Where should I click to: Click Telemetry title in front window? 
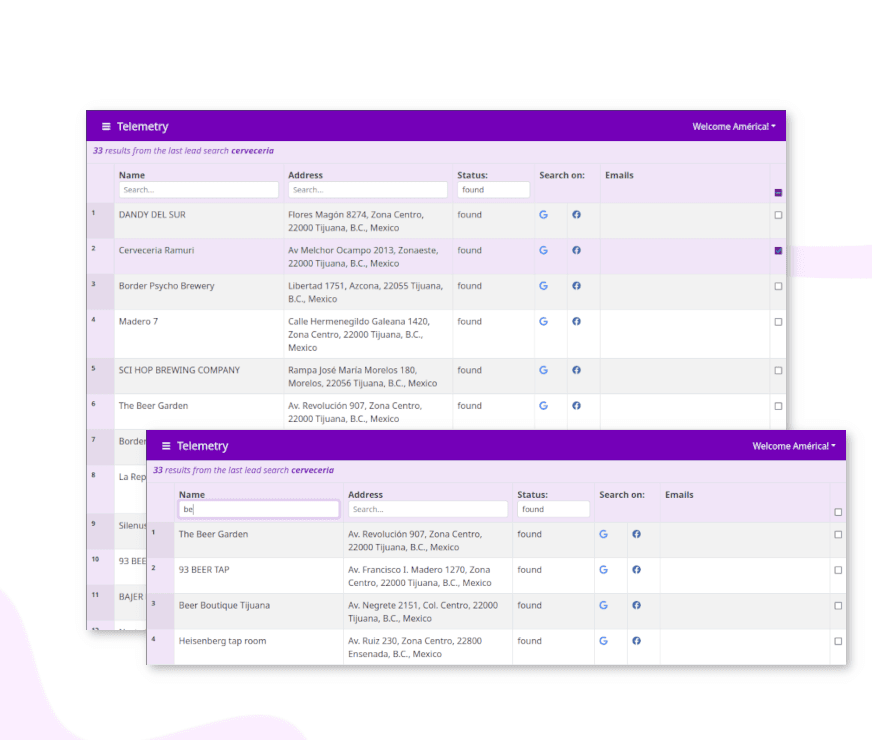pos(202,446)
